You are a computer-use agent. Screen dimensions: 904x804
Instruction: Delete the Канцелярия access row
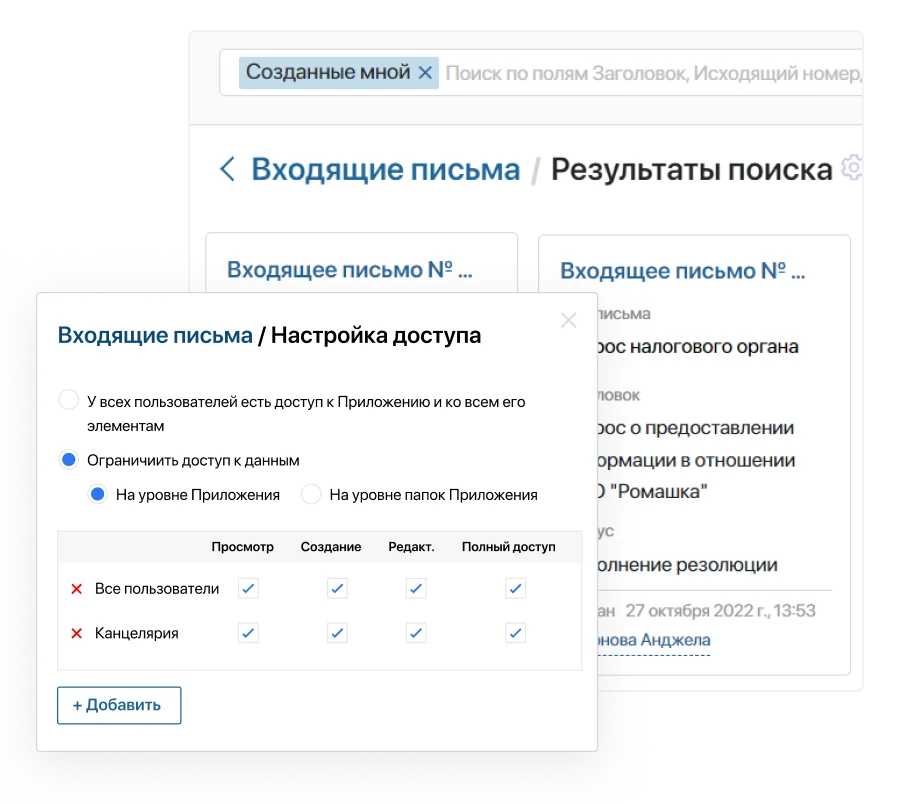[77, 632]
